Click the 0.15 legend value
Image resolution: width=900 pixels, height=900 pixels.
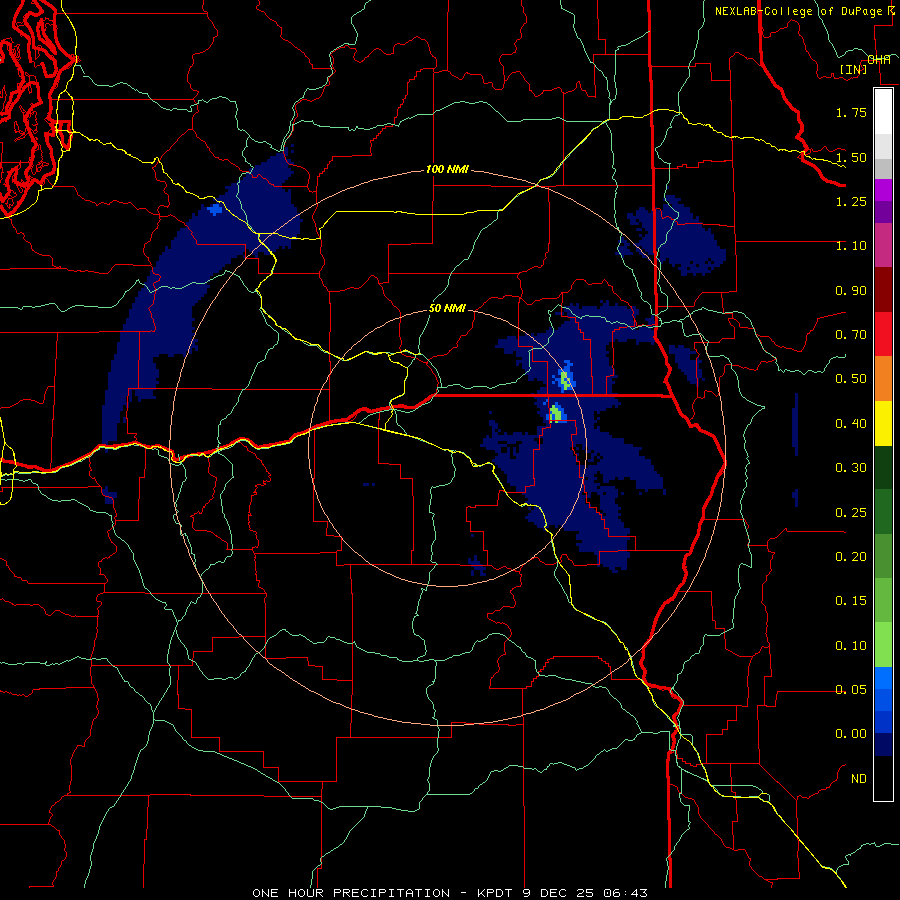tap(851, 601)
